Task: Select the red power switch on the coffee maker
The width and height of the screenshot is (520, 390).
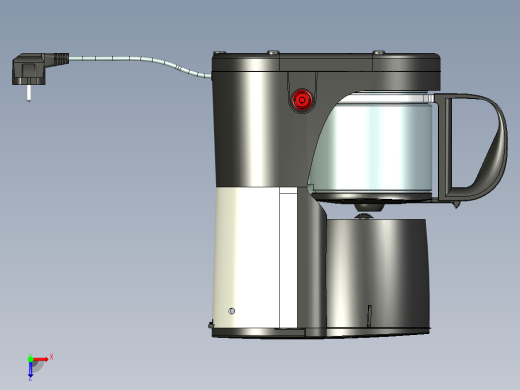Action: click(x=302, y=100)
